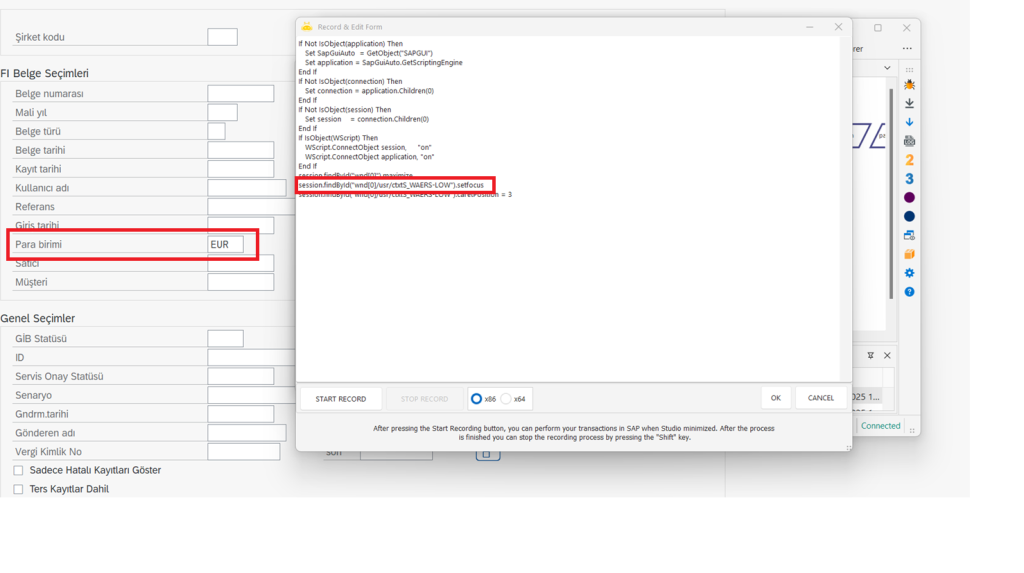This screenshot has width=1024, height=573.
Task: Click the blue down arrow sidebar icon
Action: (909, 122)
